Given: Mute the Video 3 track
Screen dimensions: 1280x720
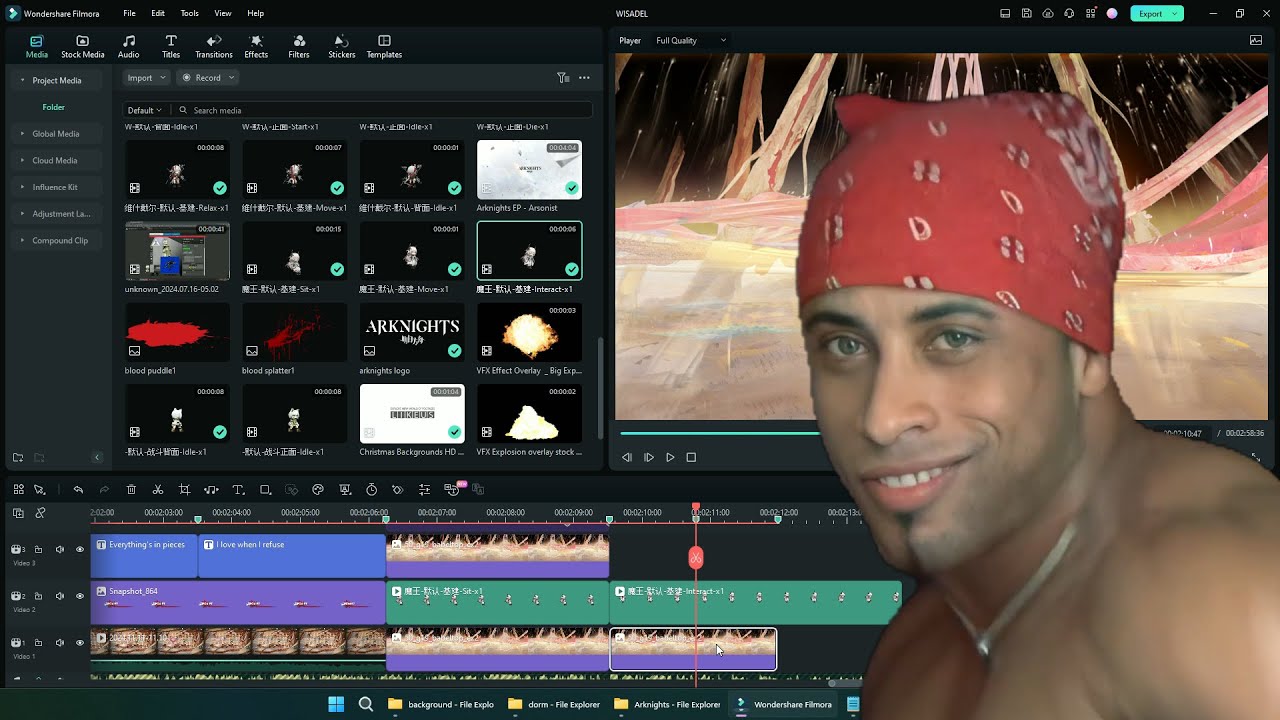Looking at the screenshot, I should 59,549.
